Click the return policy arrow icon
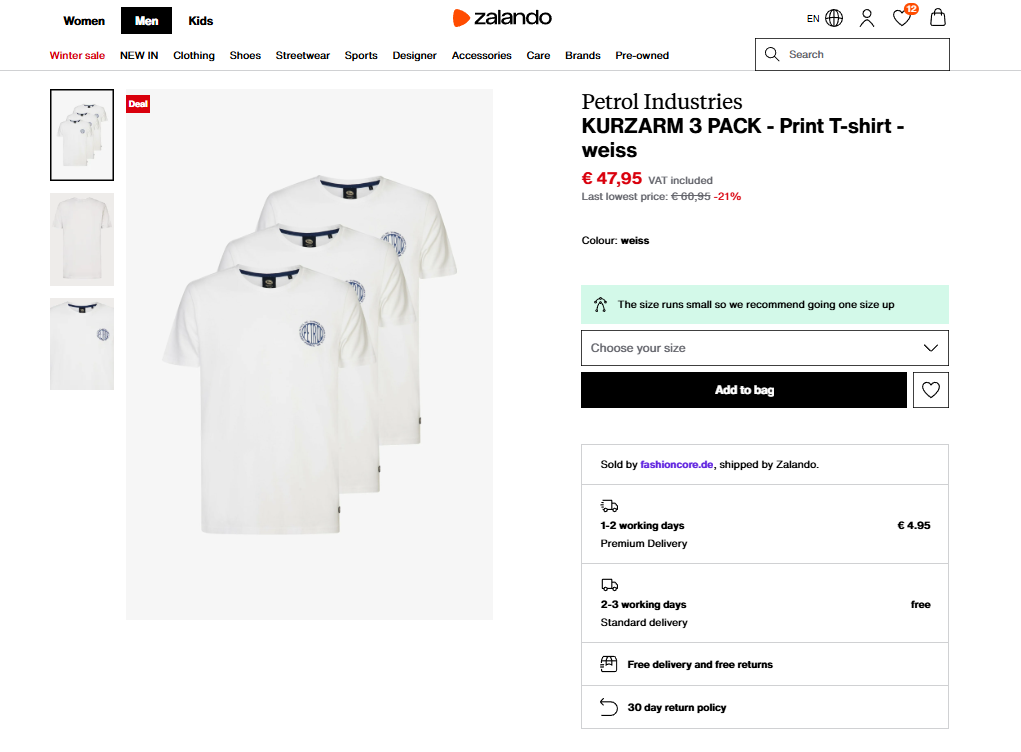This screenshot has height=752, width=1021. click(609, 707)
